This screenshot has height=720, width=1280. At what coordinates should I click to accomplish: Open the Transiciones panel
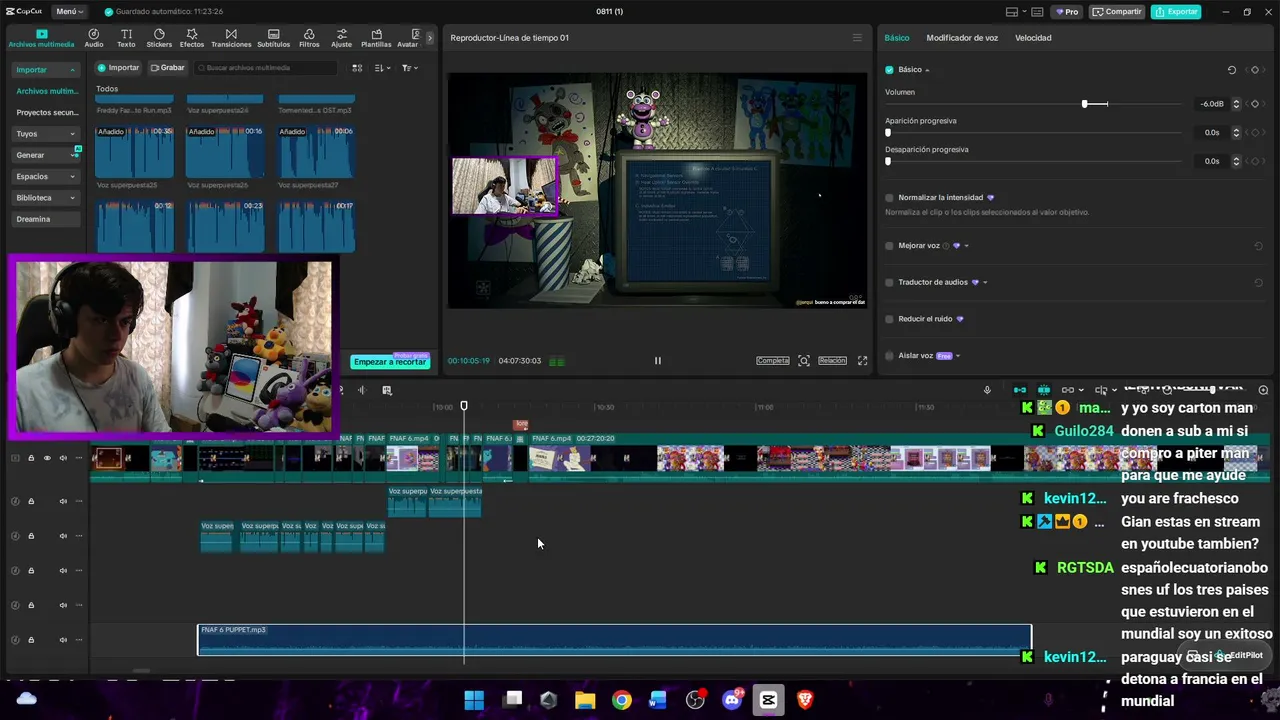[x=231, y=38]
